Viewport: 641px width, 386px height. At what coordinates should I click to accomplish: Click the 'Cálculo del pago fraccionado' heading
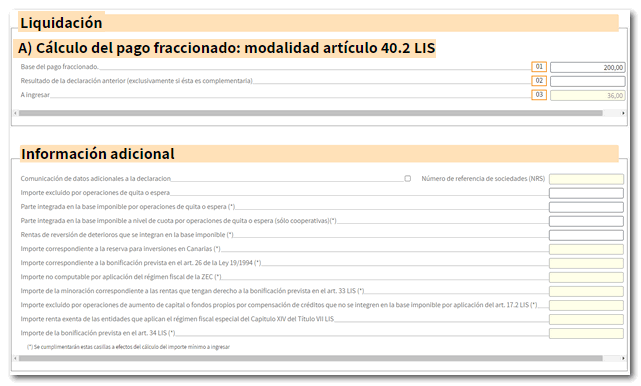pos(227,48)
